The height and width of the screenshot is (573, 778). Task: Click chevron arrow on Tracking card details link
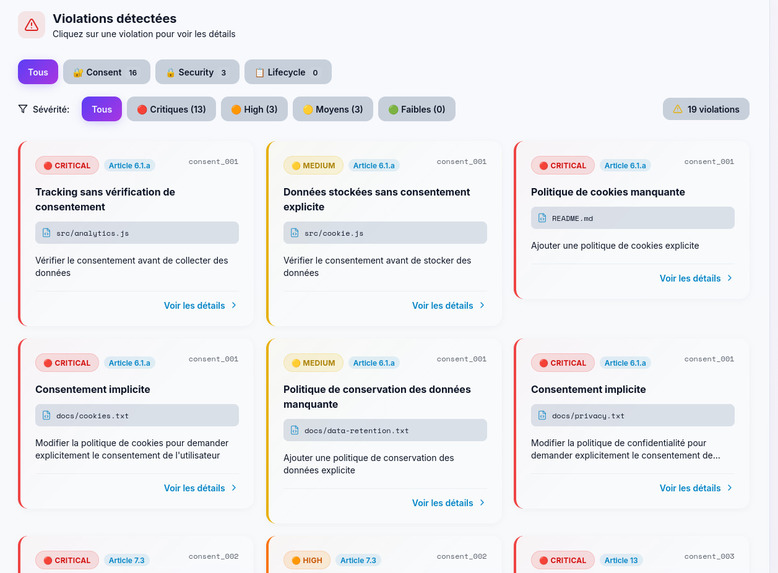[234, 306]
